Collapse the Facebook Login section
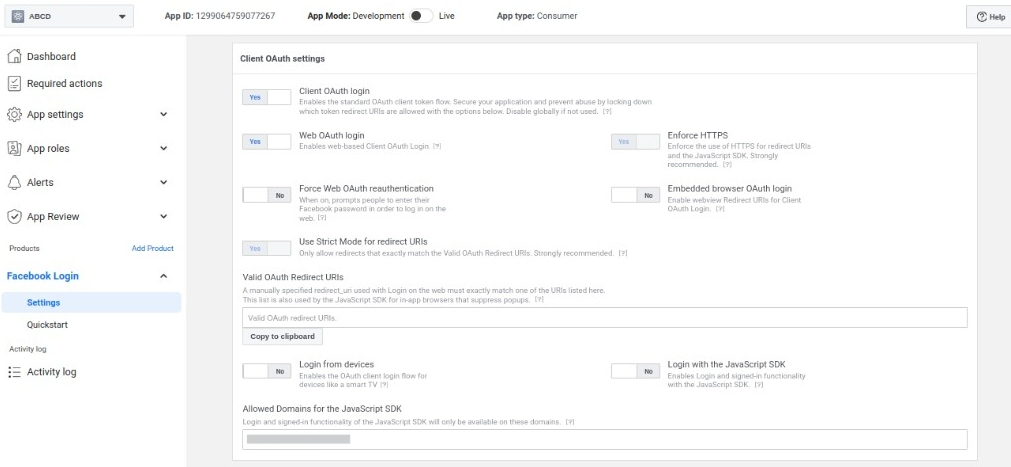The image size is (1011, 467). (x=164, y=276)
